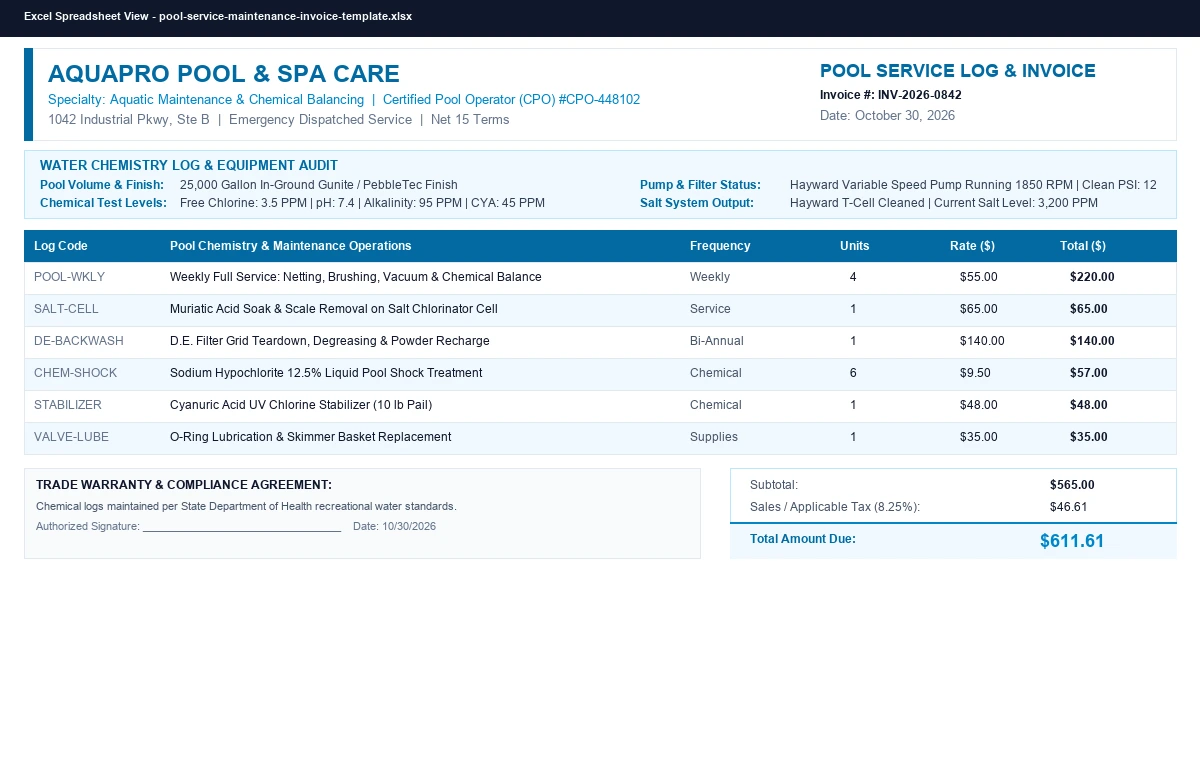The height and width of the screenshot is (760, 1200).
Task: Click the 25,000 Gallon In-Ground Gunite value
Action: 319,185
